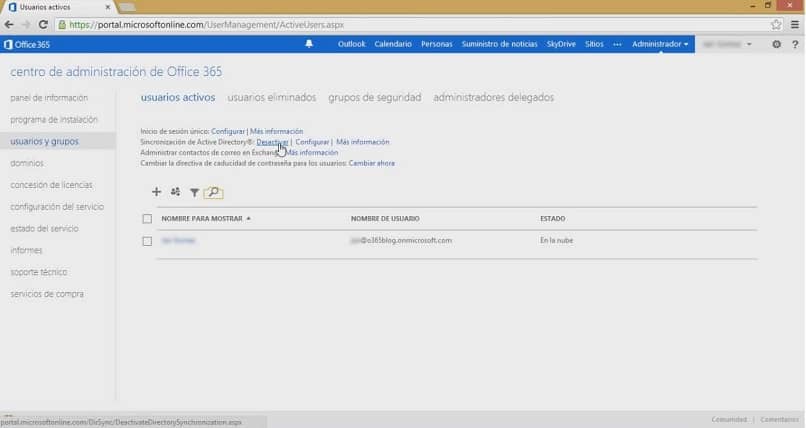Switch to usuarios eliminados tab
Viewport: 806px width, 428px height.
point(271,97)
